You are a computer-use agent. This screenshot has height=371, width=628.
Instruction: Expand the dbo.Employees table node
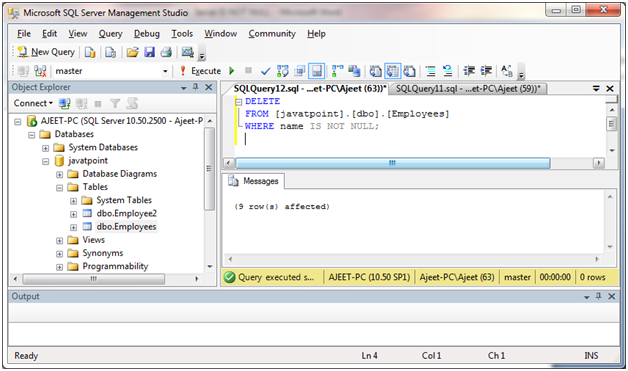point(73,228)
